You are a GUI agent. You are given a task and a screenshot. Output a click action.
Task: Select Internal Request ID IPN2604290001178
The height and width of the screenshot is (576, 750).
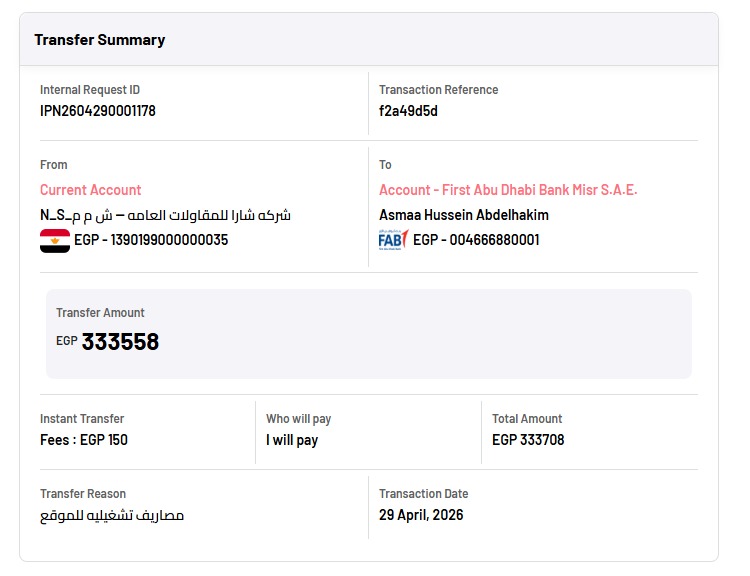coord(98,111)
